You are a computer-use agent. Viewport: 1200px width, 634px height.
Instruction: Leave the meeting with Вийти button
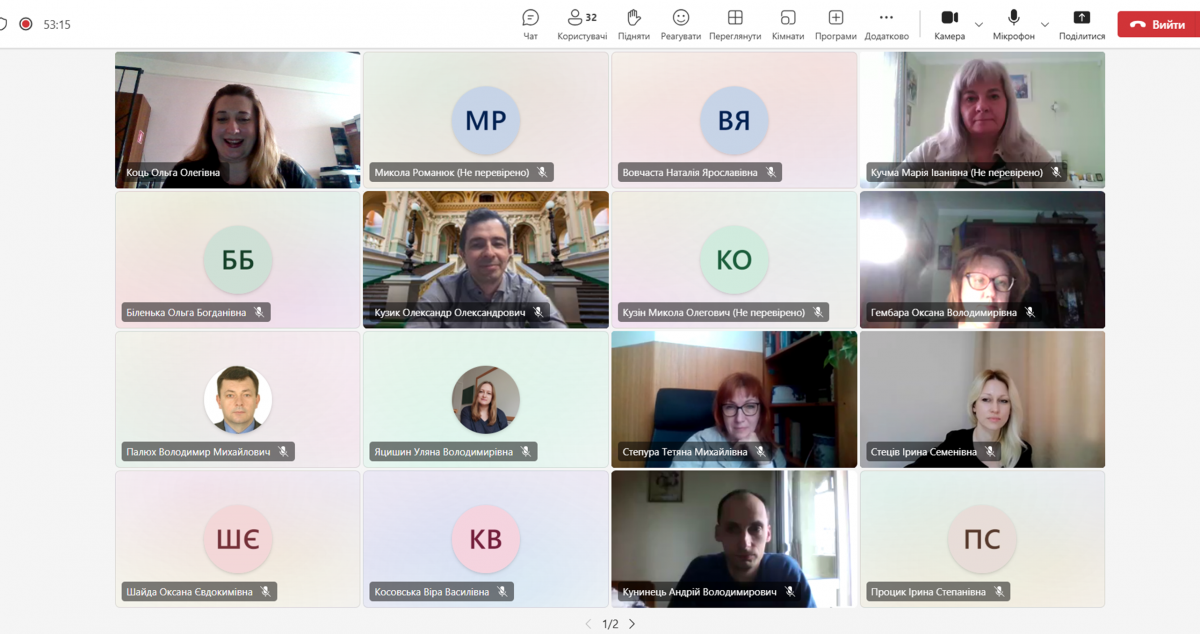point(1157,24)
